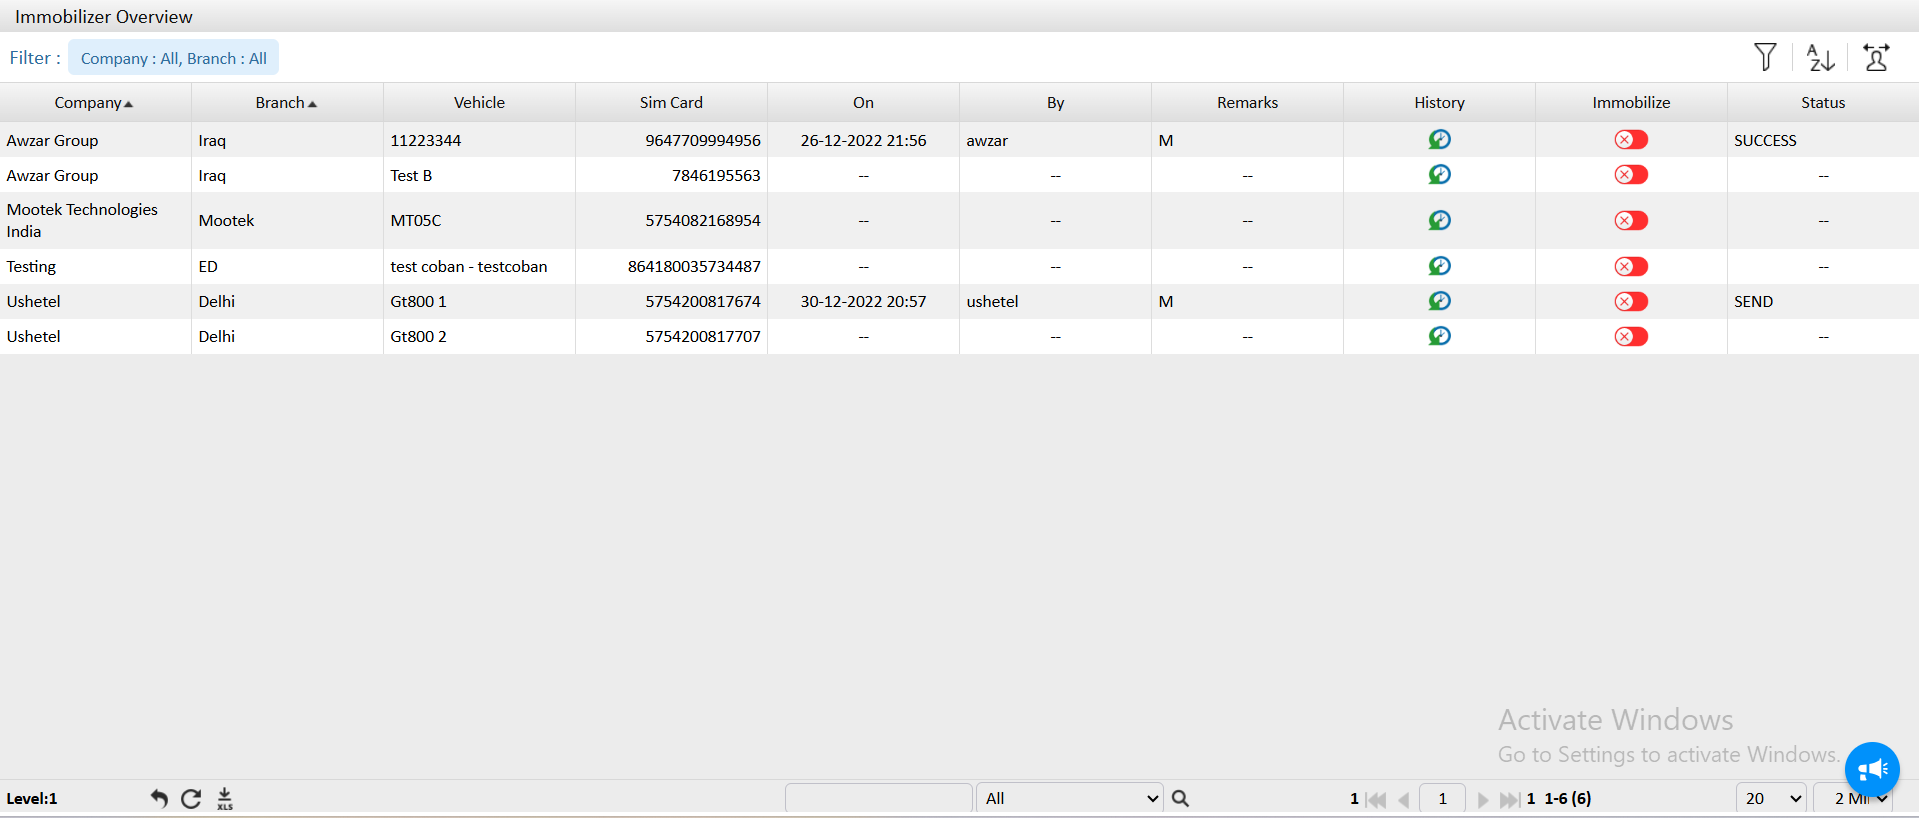
Task: Click the auto-fit column width icon
Action: [x=1876, y=58]
